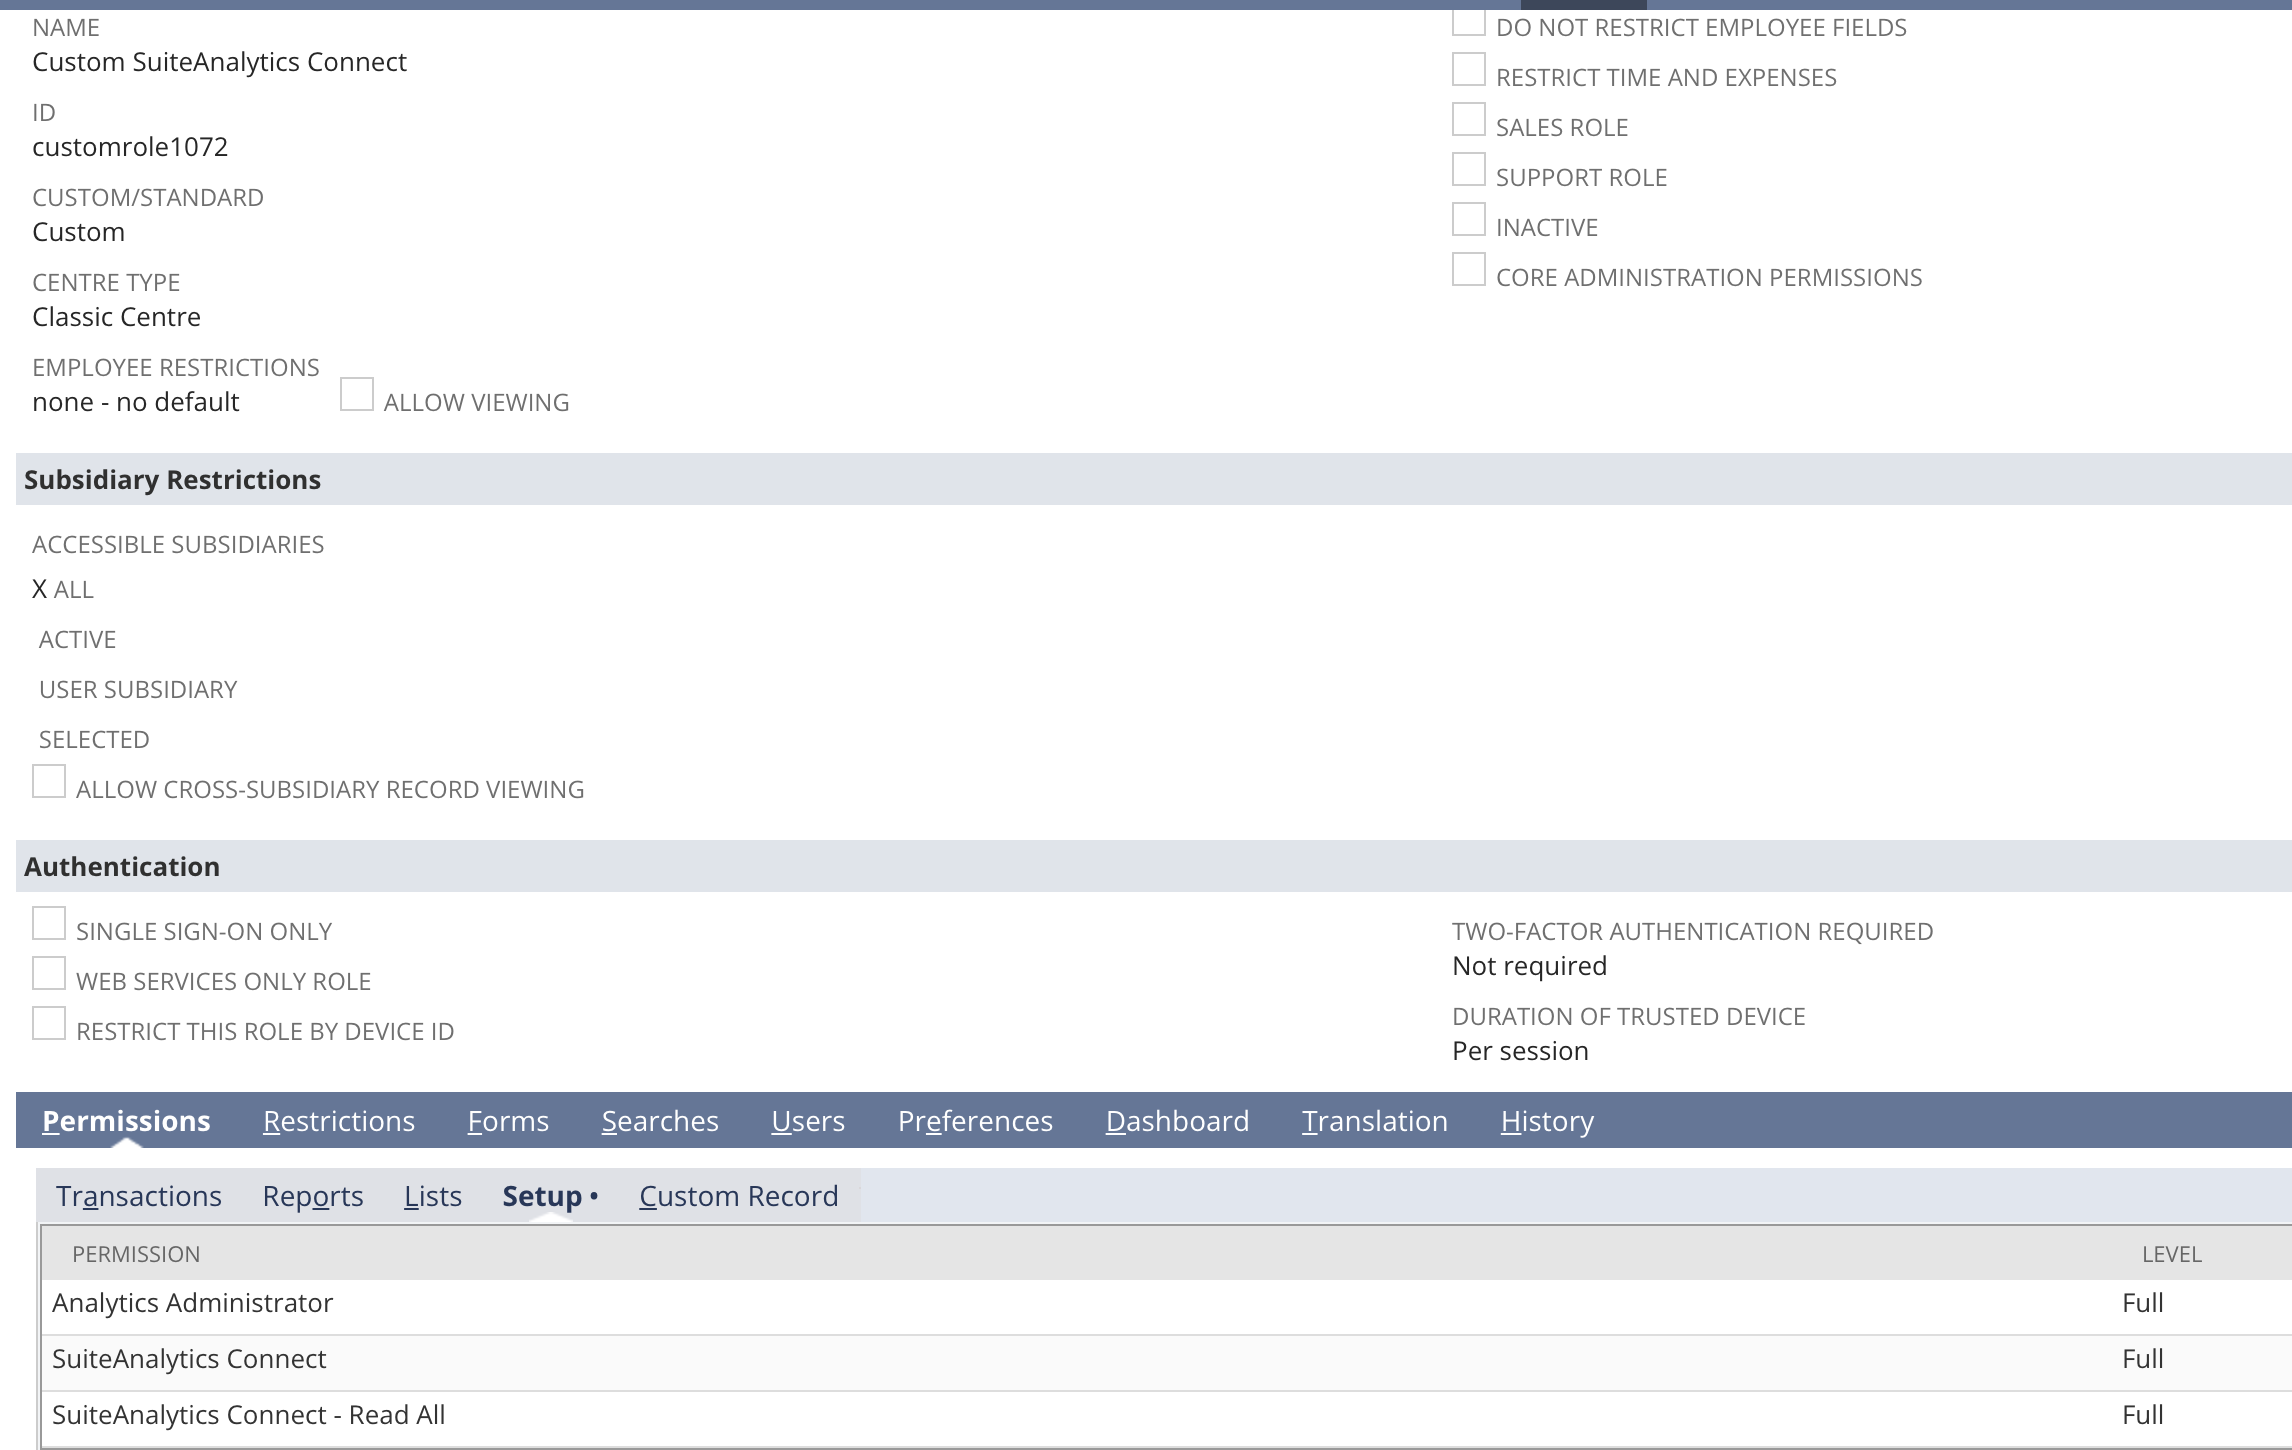The width and height of the screenshot is (2292, 1450).
Task: Open the Custom Record subtab
Action: 739,1196
